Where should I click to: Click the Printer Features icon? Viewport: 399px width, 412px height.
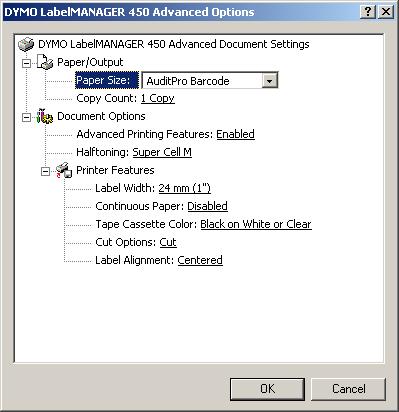pos(64,170)
